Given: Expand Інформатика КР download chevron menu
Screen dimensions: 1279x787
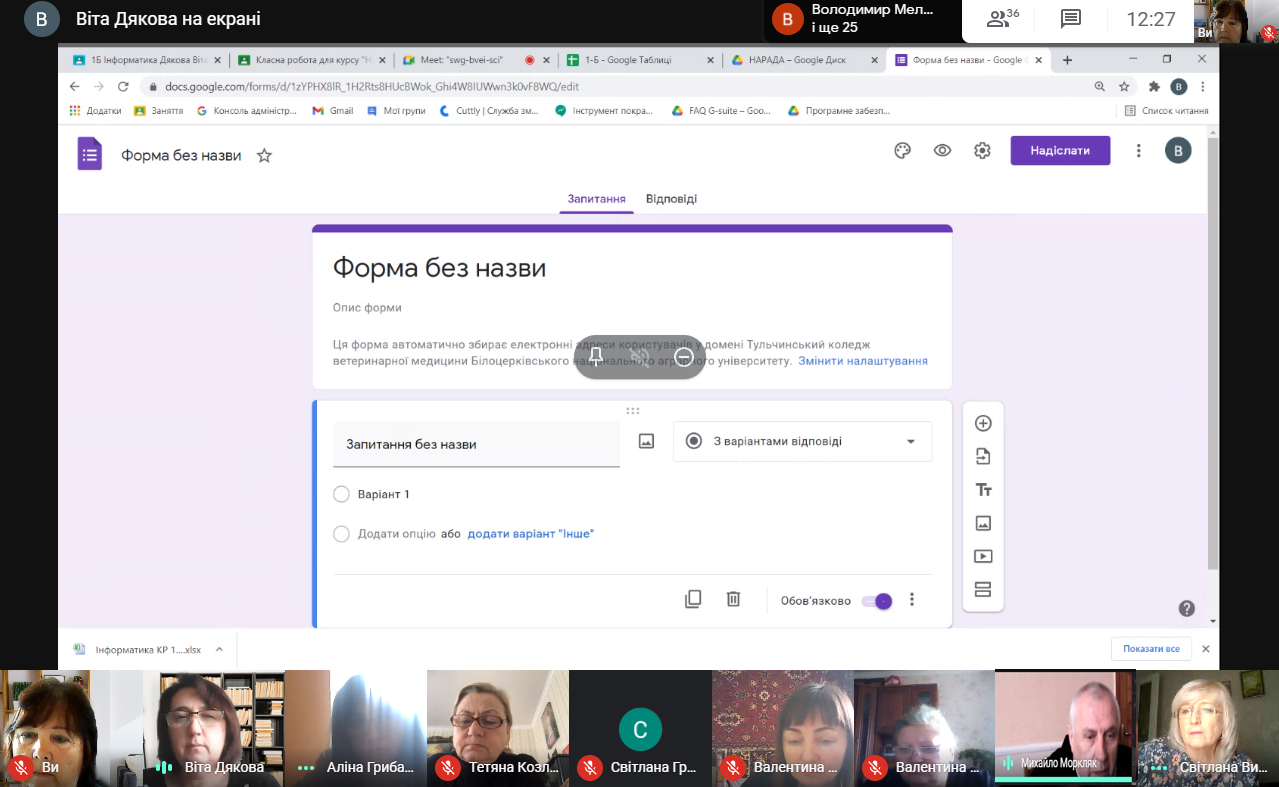Looking at the screenshot, I should tap(219, 649).
